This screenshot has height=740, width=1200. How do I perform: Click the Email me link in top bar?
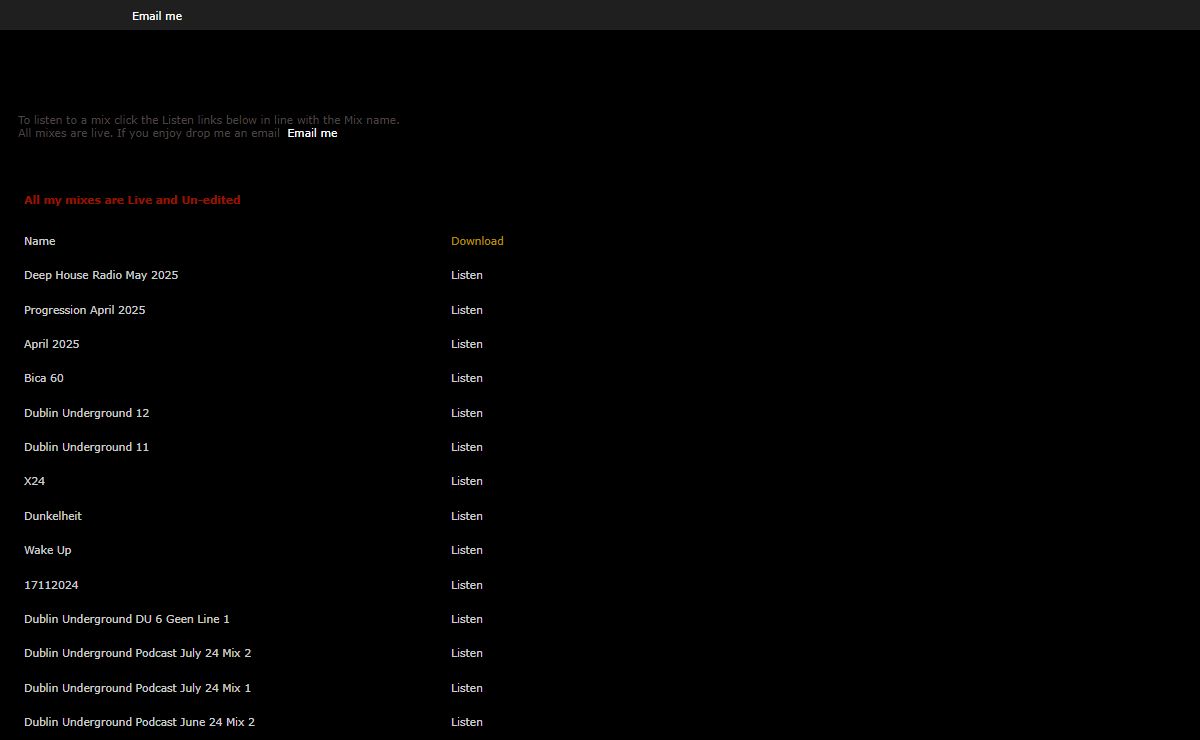click(x=157, y=16)
